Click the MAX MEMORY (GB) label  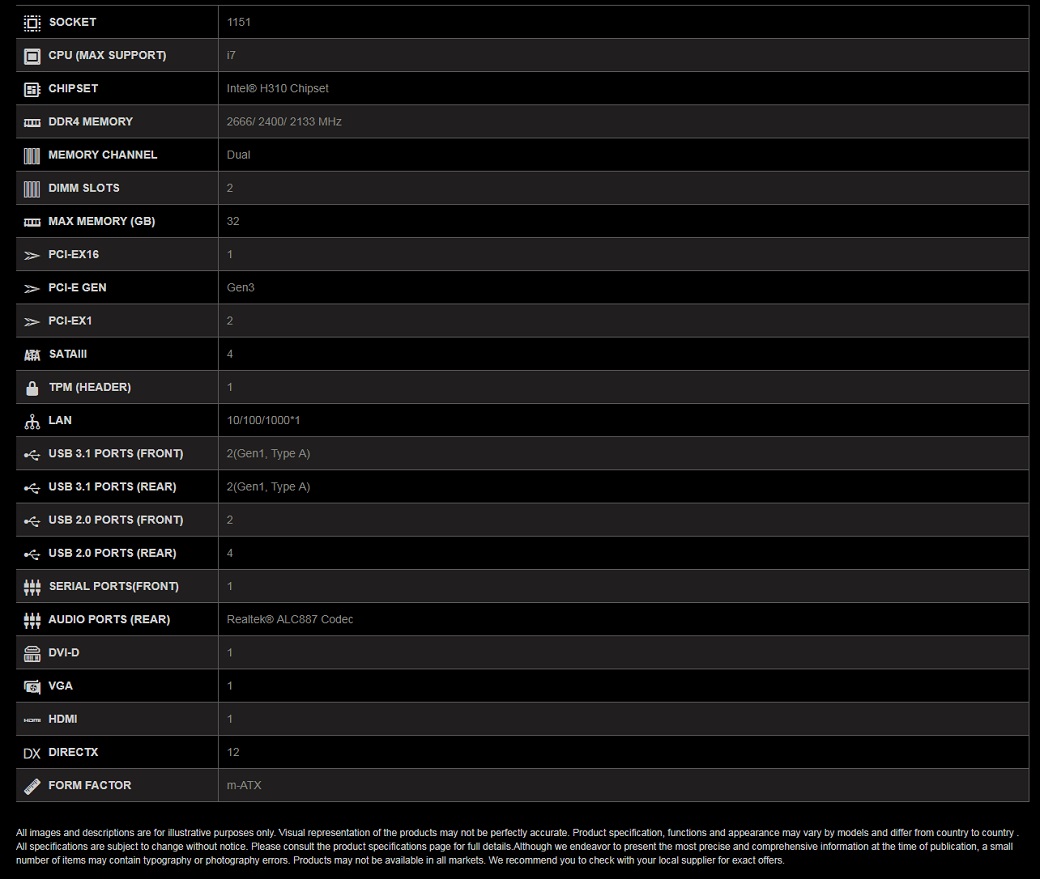(101, 221)
